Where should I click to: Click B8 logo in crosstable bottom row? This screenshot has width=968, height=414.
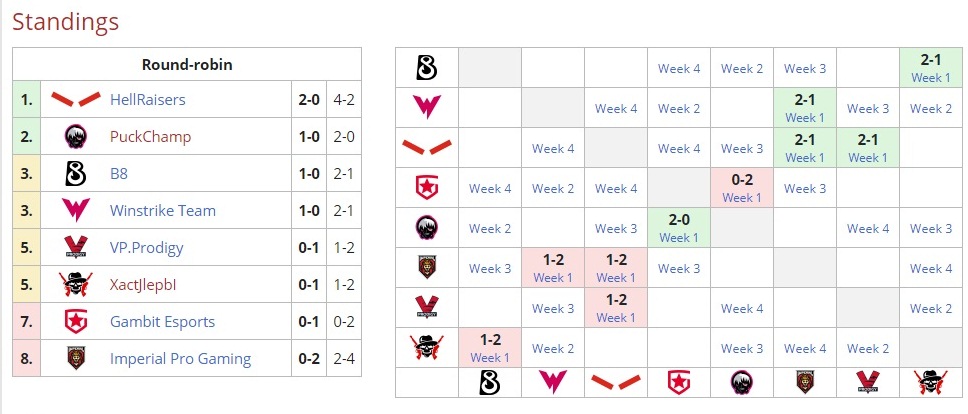click(x=490, y=382)
